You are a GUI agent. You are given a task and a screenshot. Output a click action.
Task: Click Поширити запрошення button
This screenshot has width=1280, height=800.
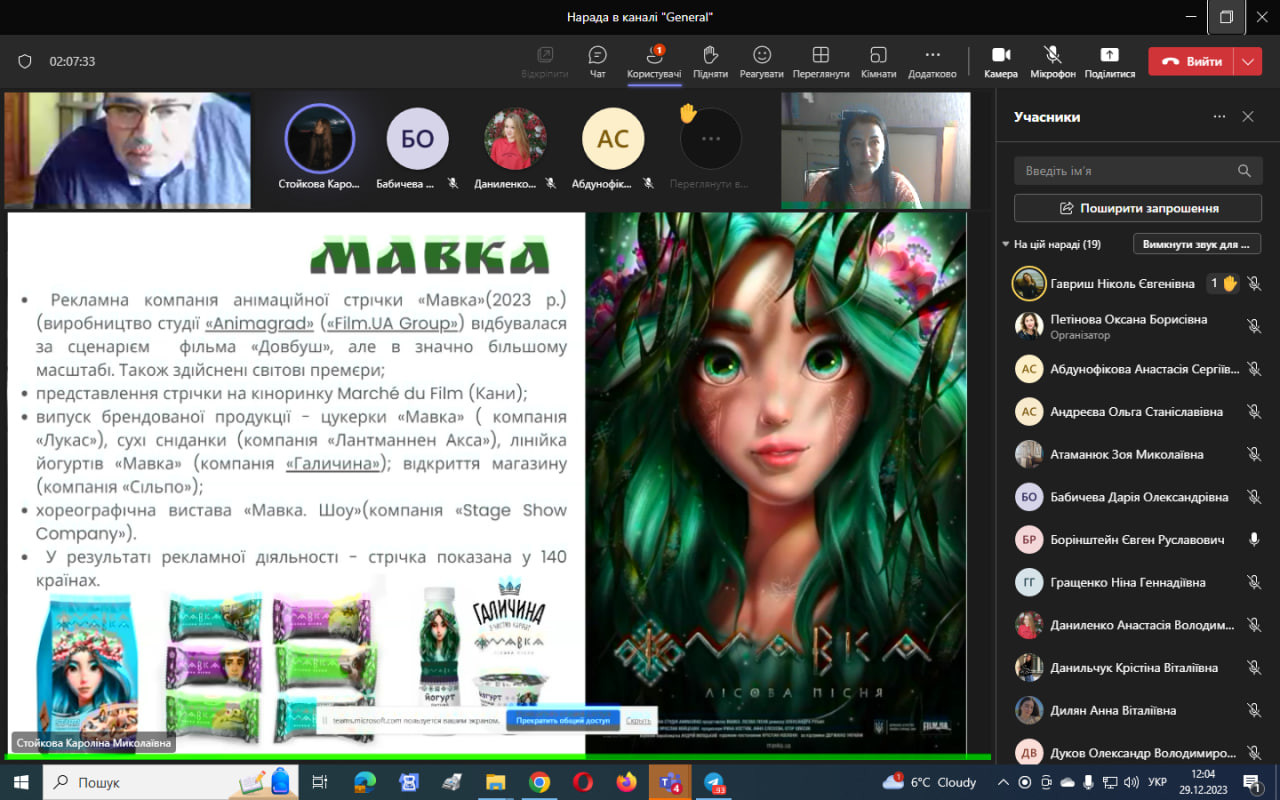tap(1138, 208)
